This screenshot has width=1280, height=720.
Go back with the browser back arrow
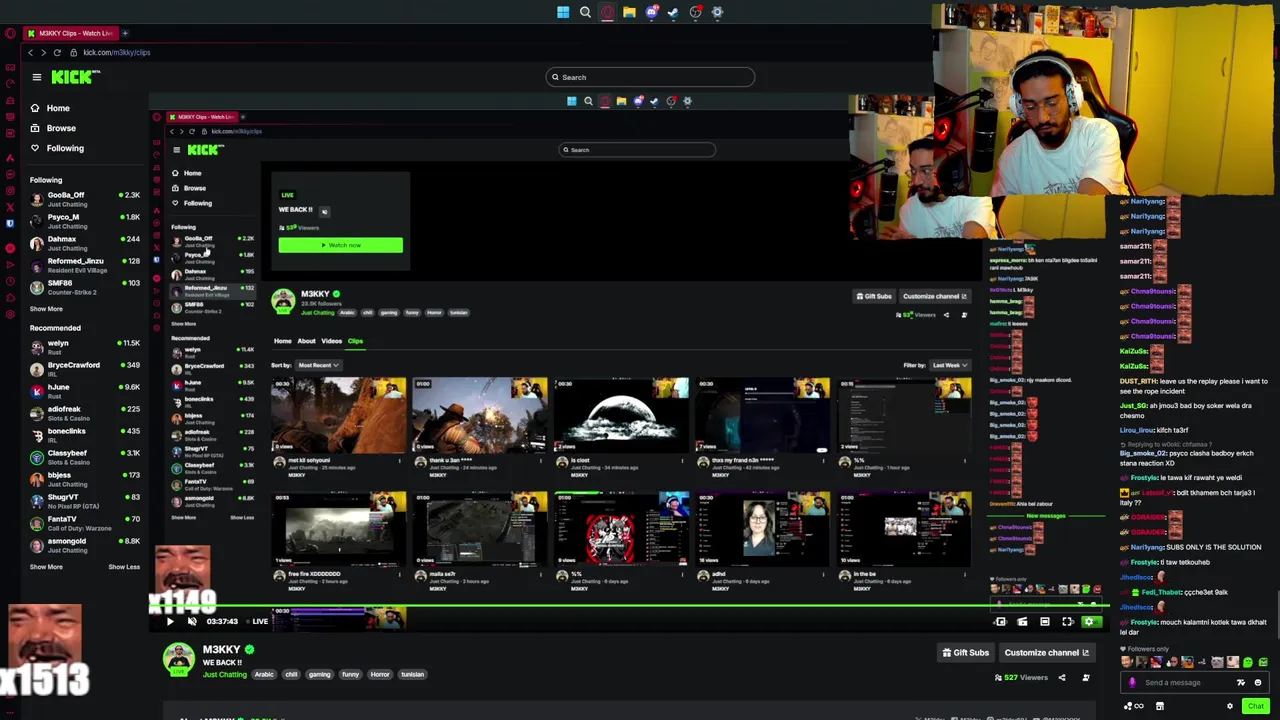click(x=30, y=52)
